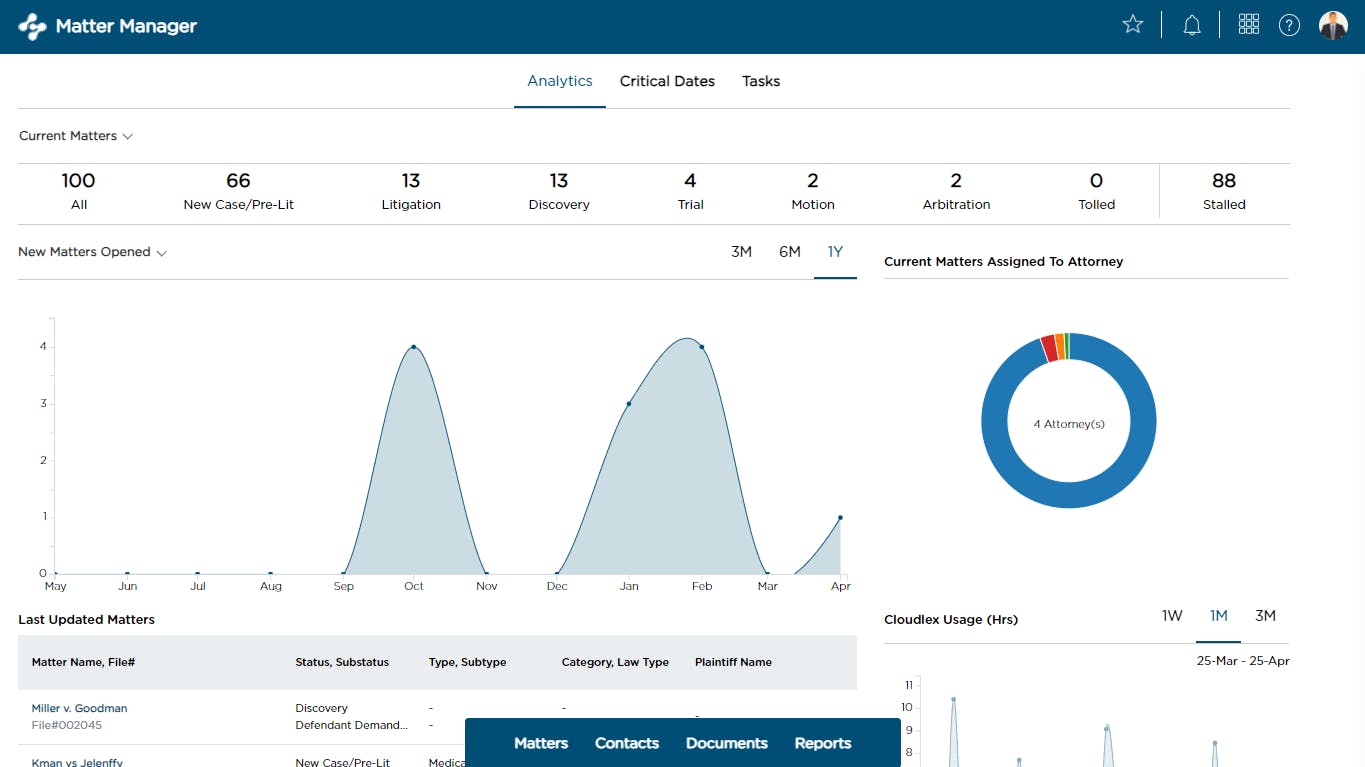Viewport: 1365px width, 767px height.
Task: Open the apps grid launcher
Action: point(1248,25)
